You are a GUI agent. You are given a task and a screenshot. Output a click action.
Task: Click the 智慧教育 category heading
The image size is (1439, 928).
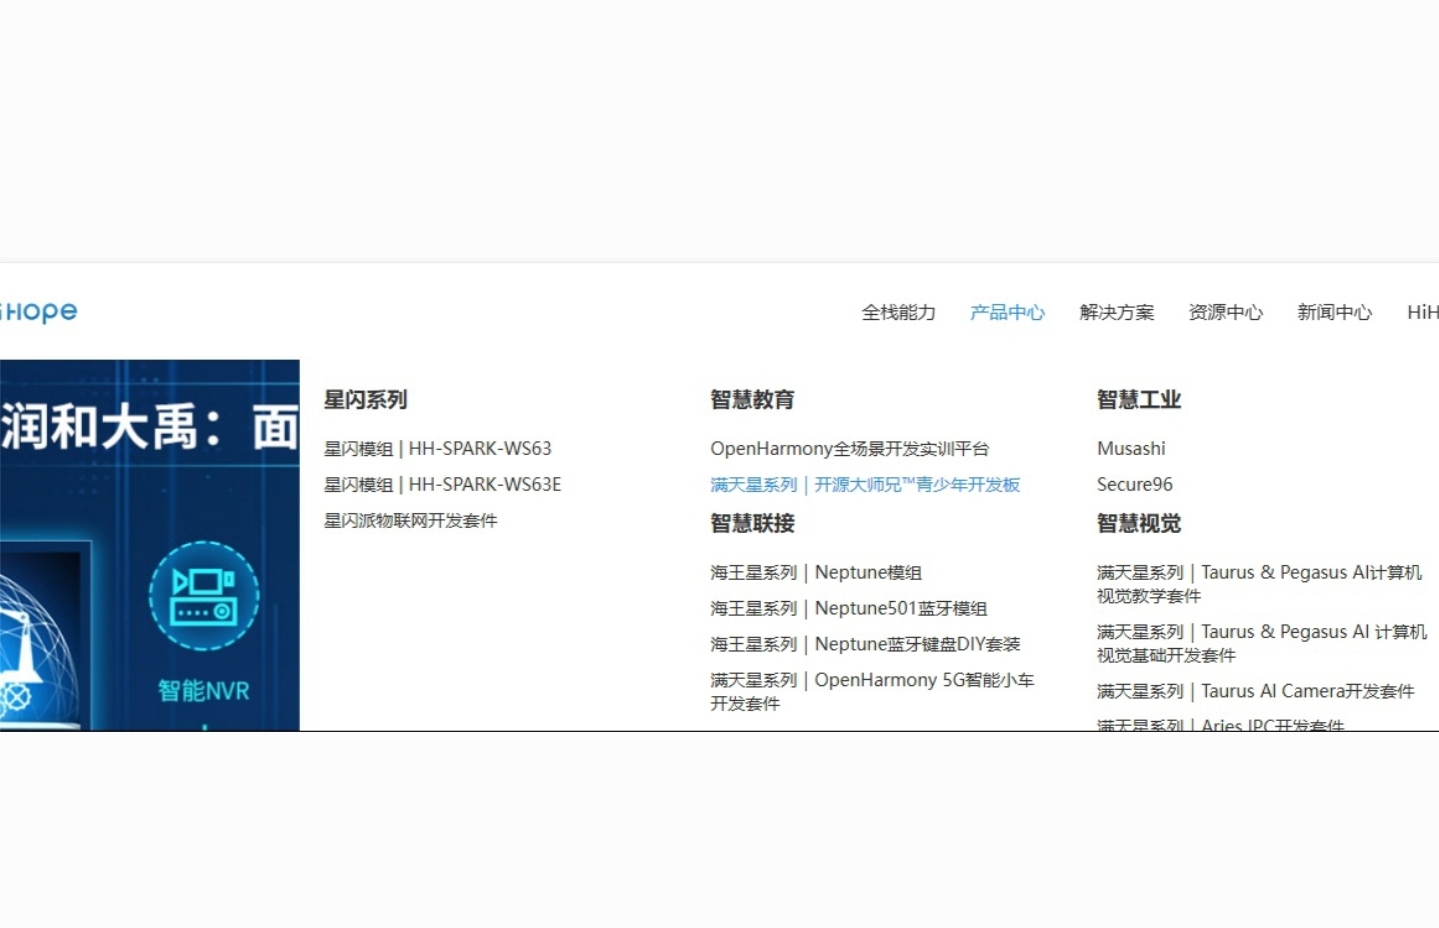[x=752, y=400]
